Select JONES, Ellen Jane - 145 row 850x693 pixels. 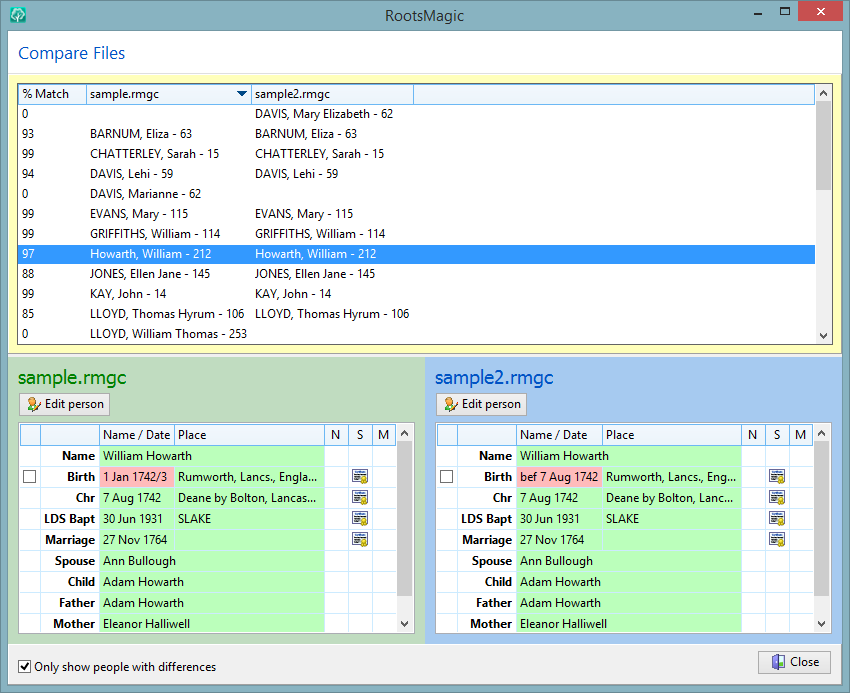tap(416, 274)
